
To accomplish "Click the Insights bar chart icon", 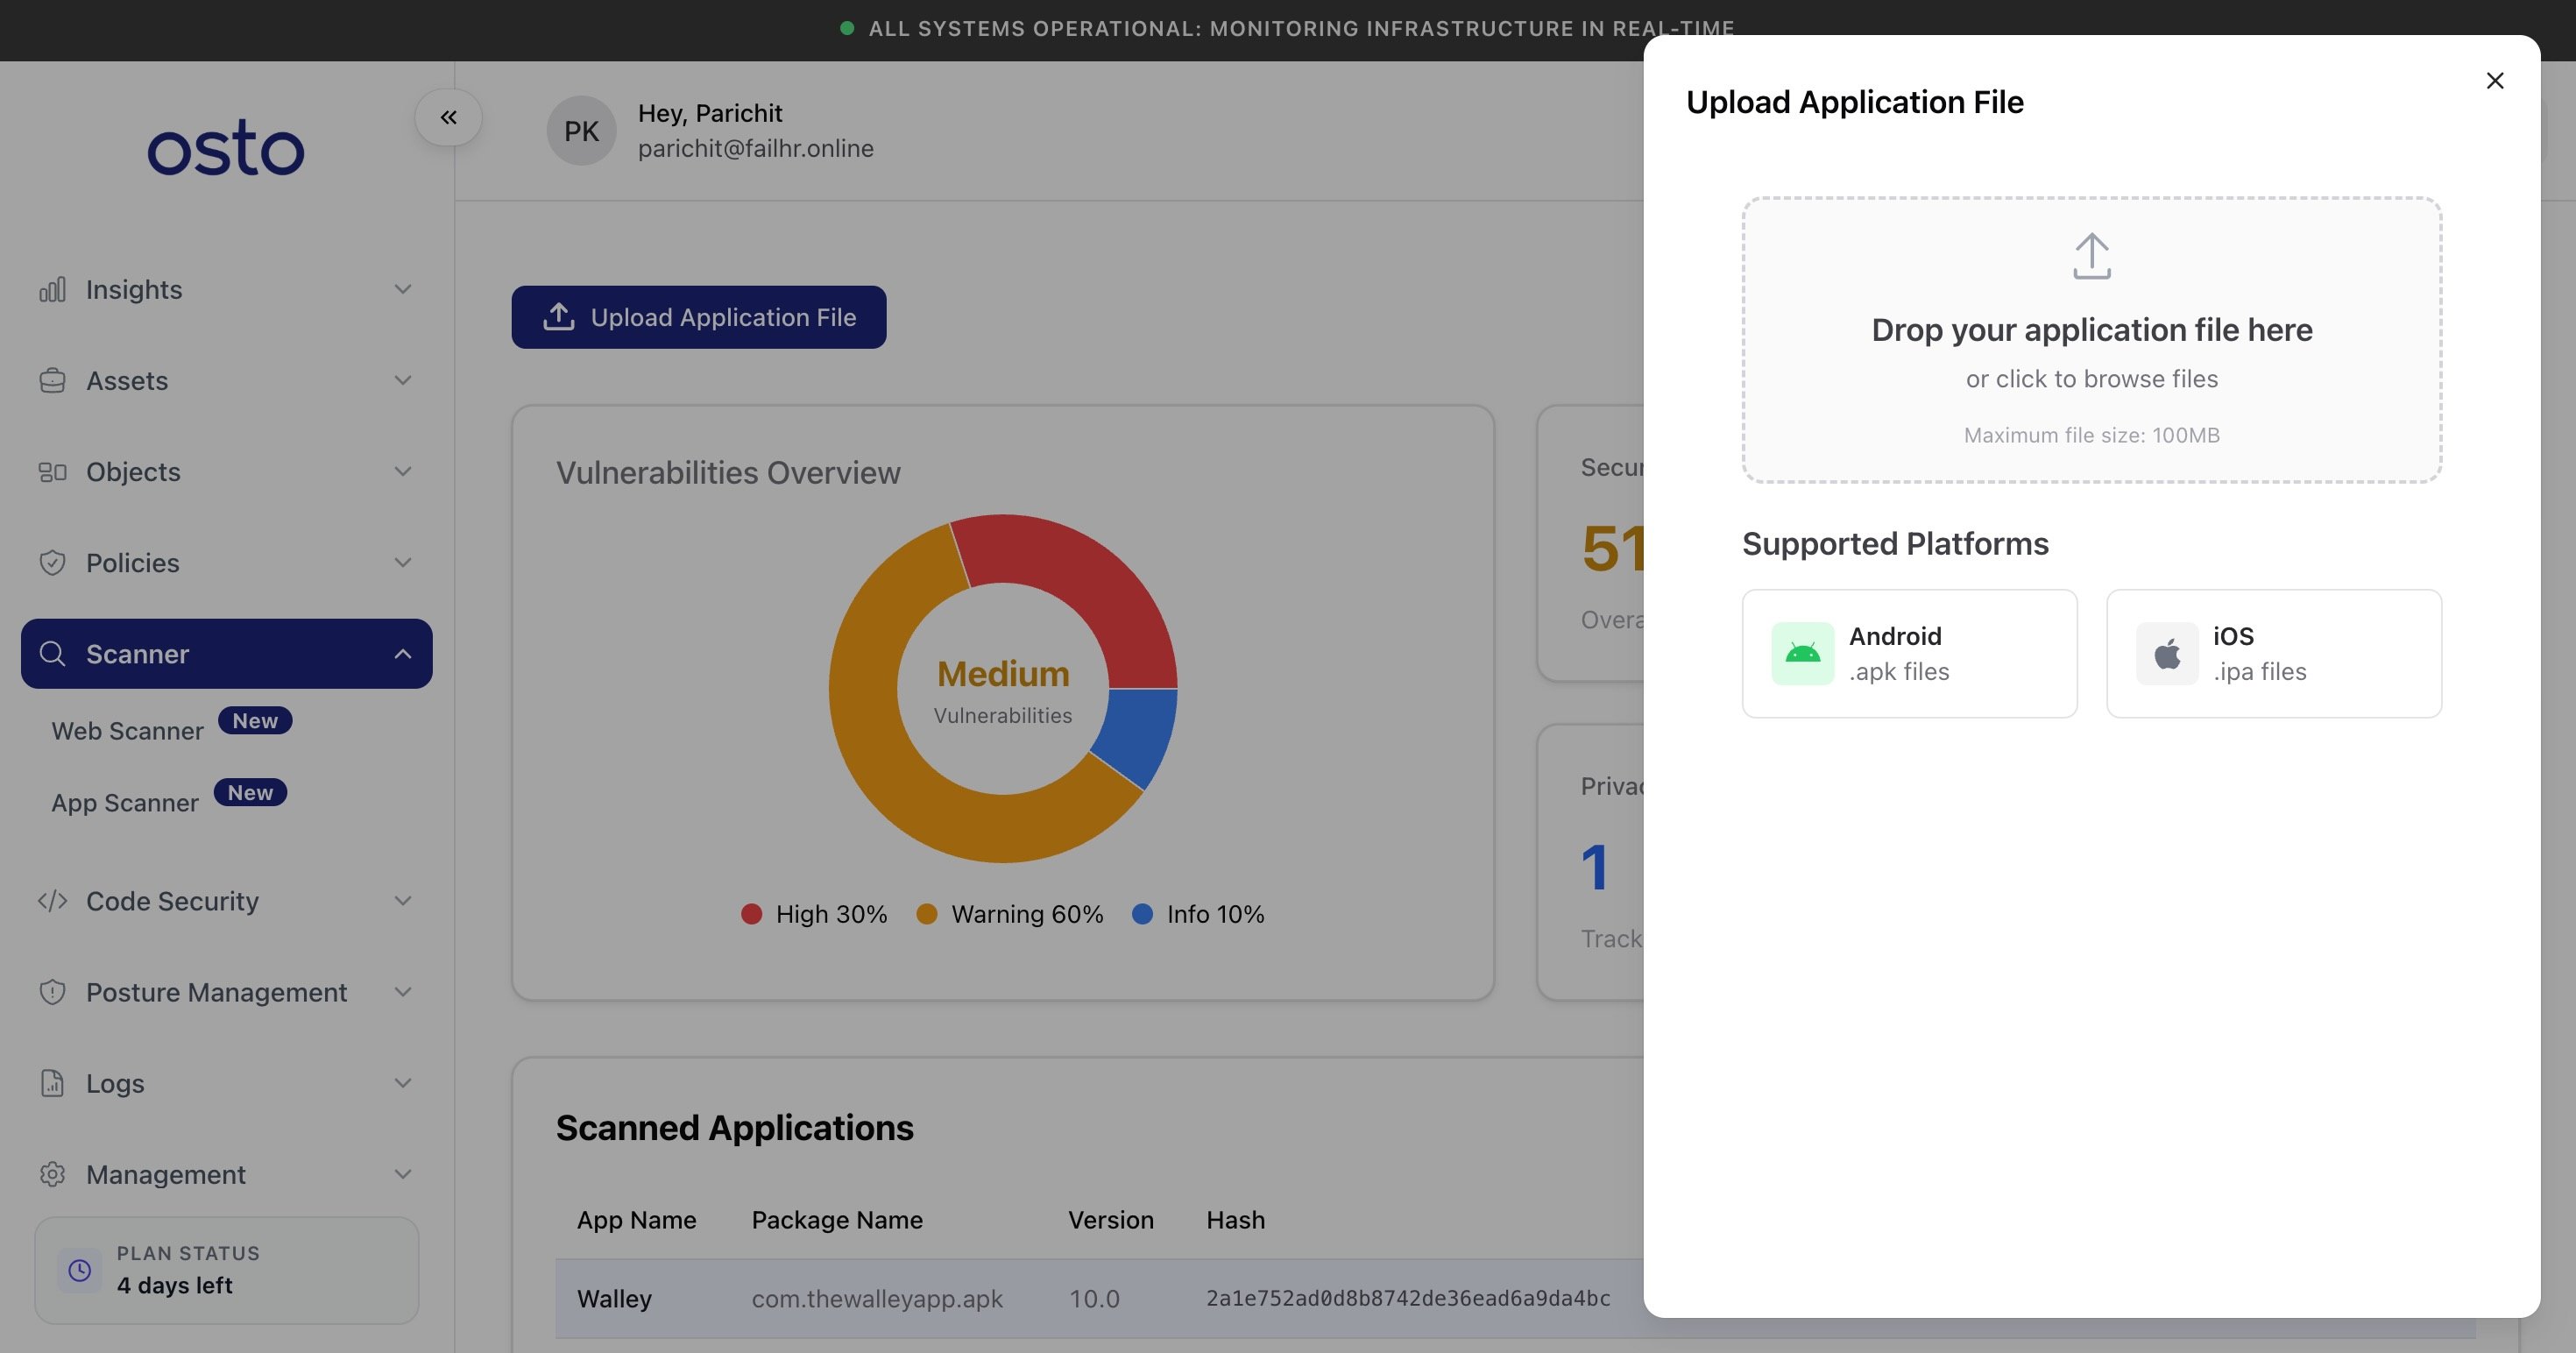I will (52, 289).
